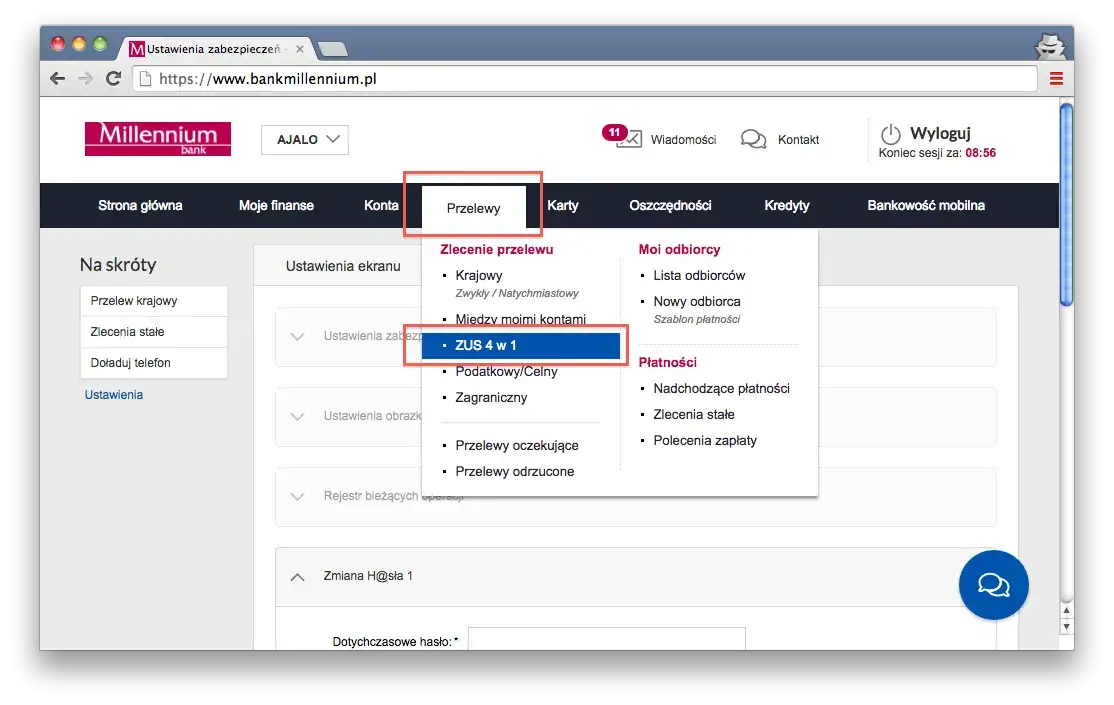Open messages envelope icon with badge

628,139
